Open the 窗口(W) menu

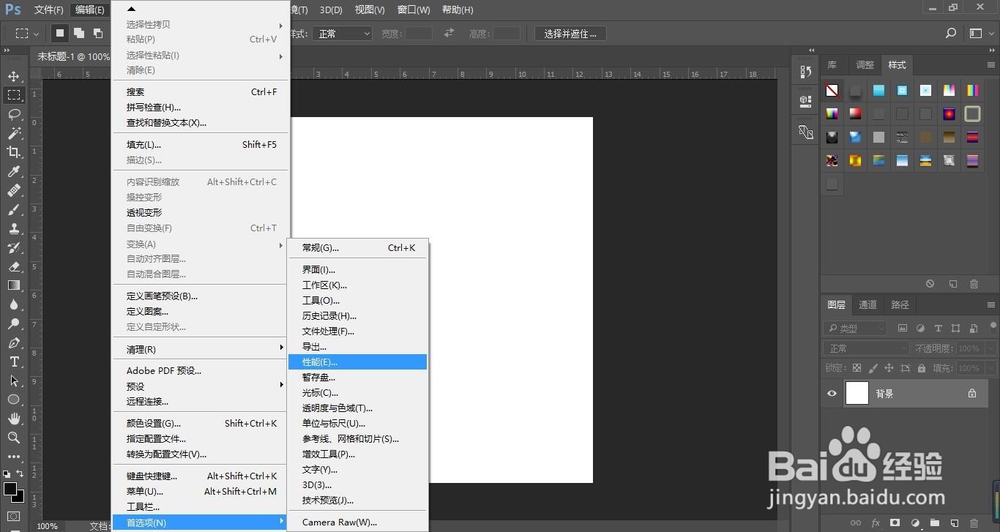(x=413, y=10)
